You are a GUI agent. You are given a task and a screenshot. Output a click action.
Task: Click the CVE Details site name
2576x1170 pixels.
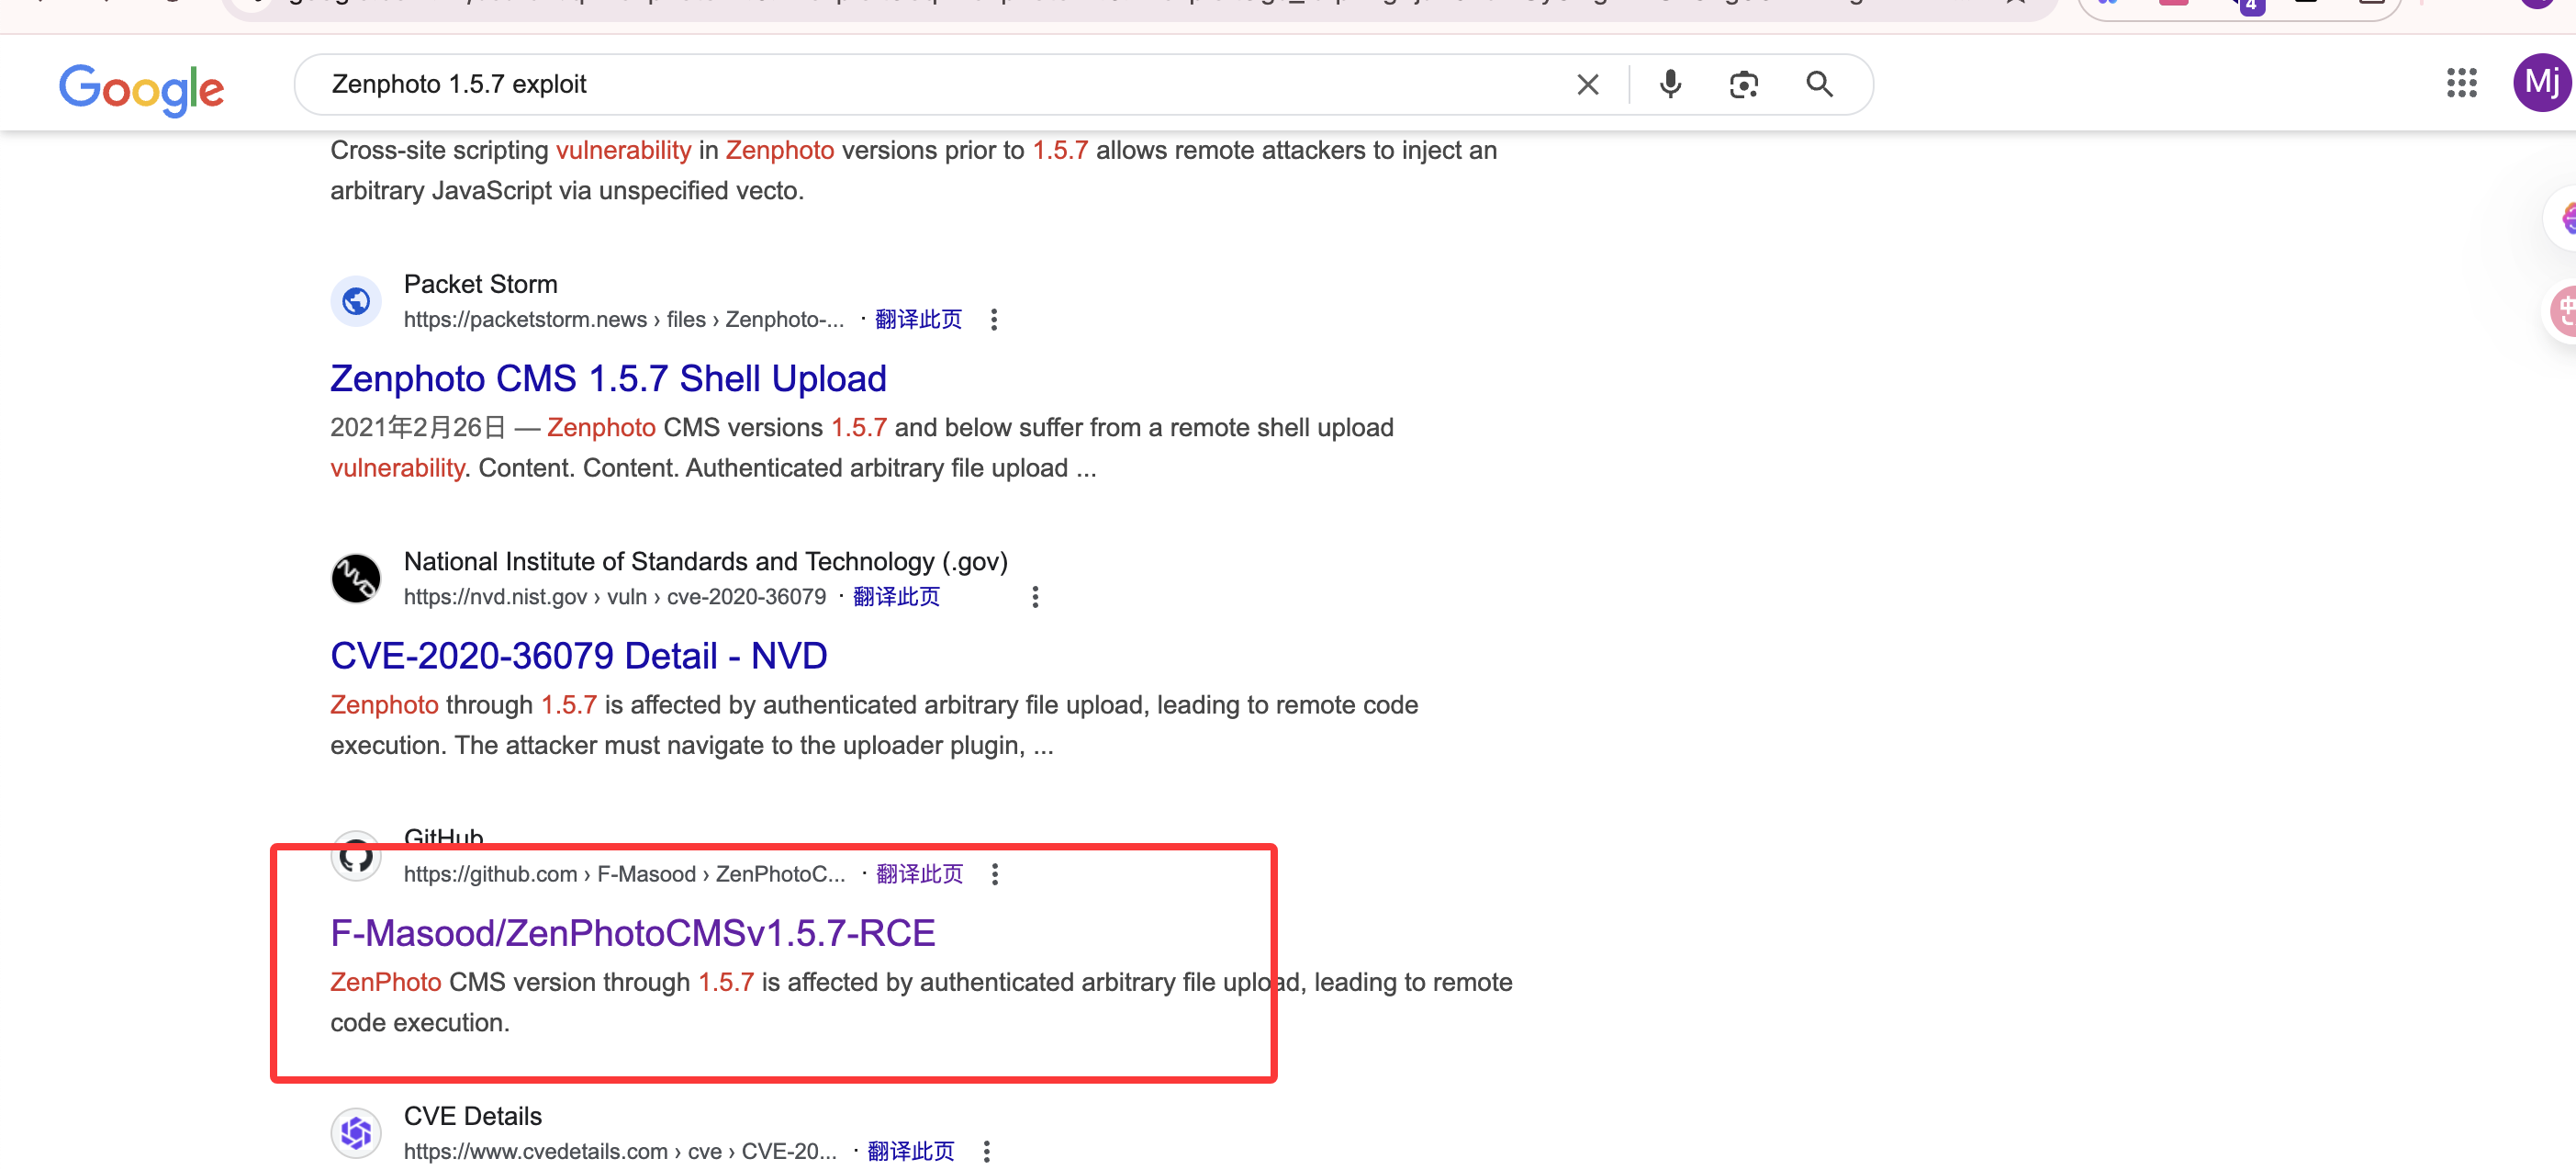(x=473, y=1117)
